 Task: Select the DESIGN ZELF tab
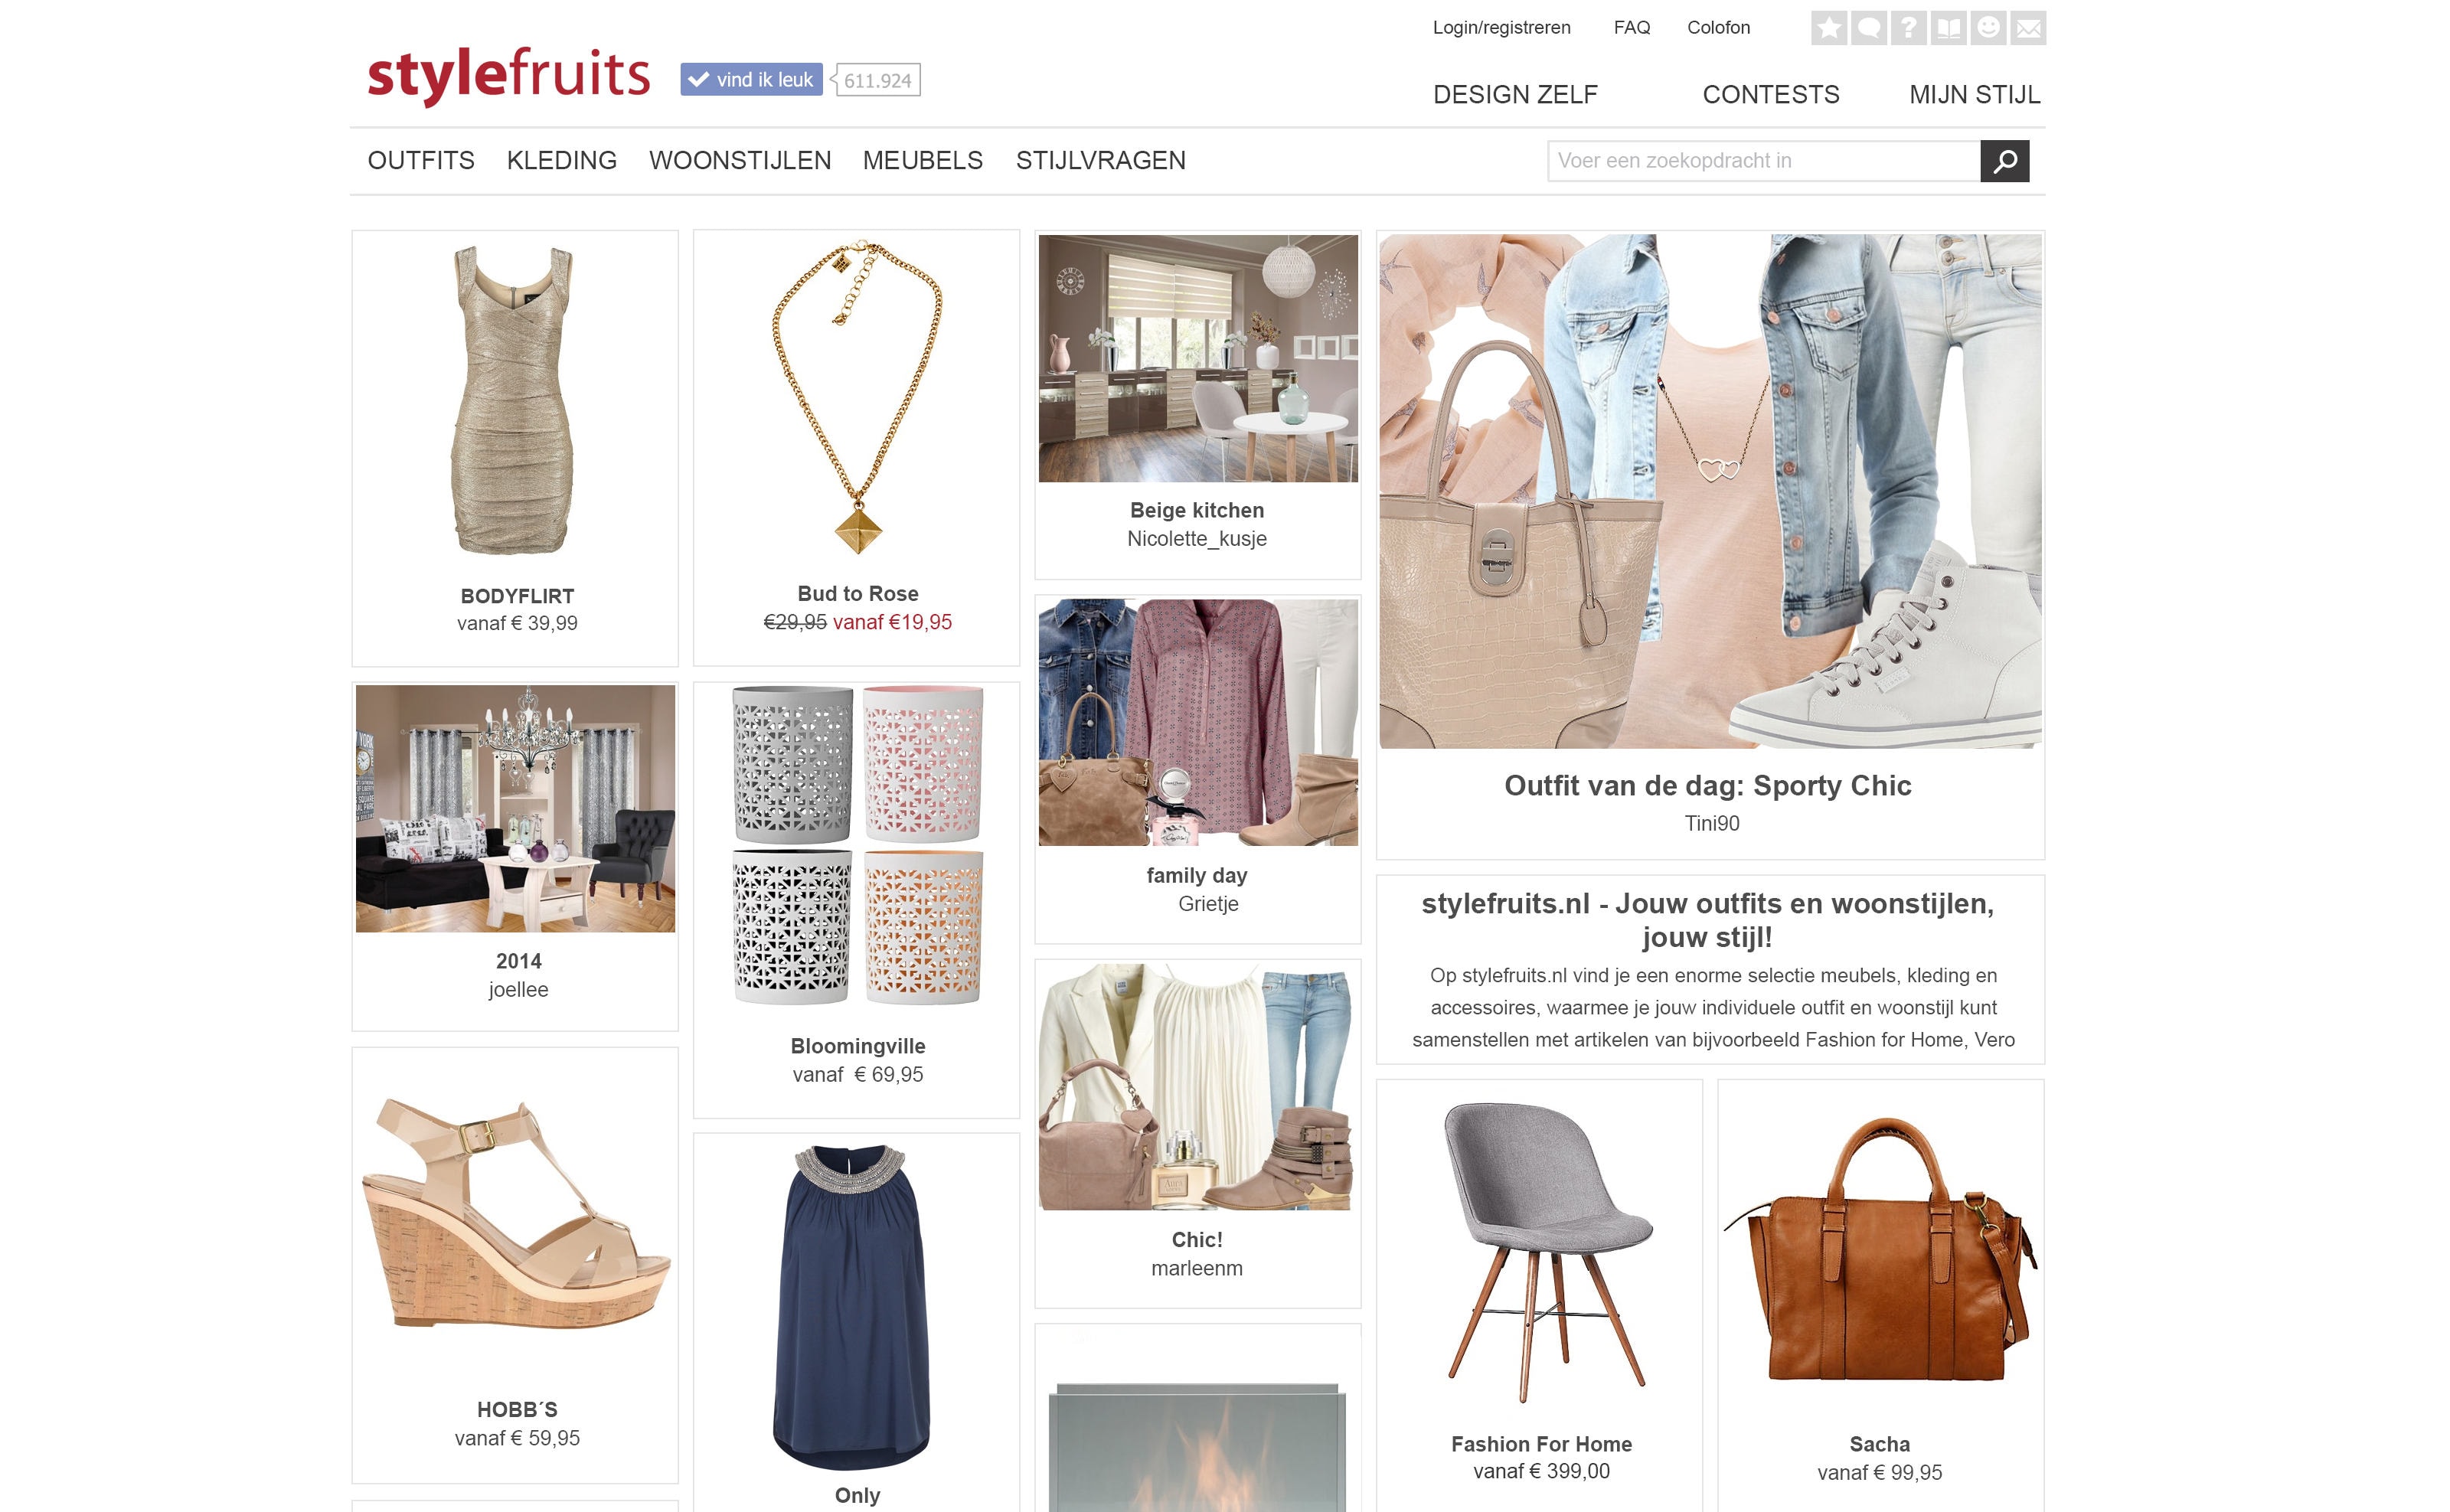1515,95
